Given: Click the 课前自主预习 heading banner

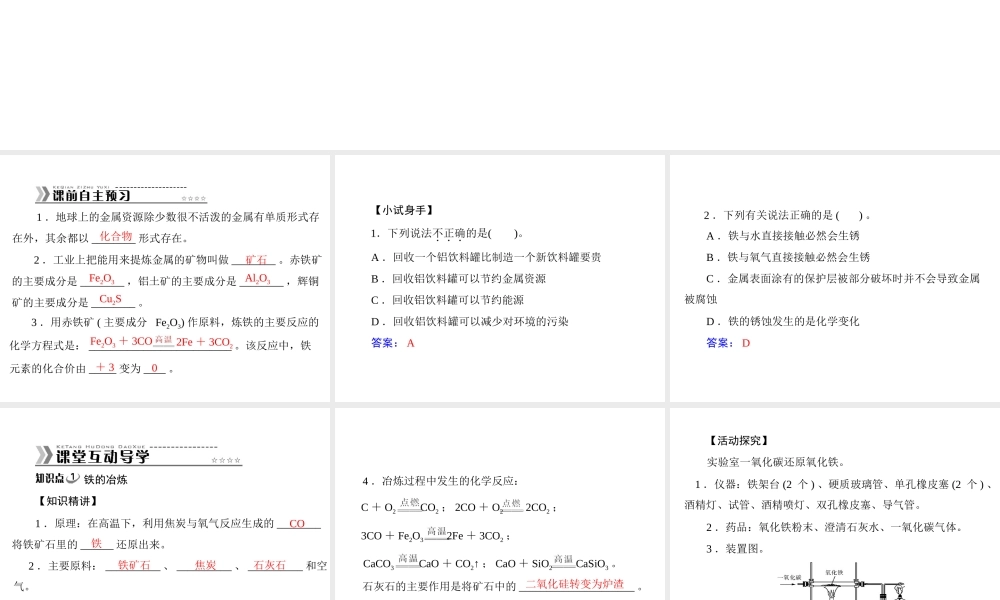Looking at the screenshot, I should 121,194.
